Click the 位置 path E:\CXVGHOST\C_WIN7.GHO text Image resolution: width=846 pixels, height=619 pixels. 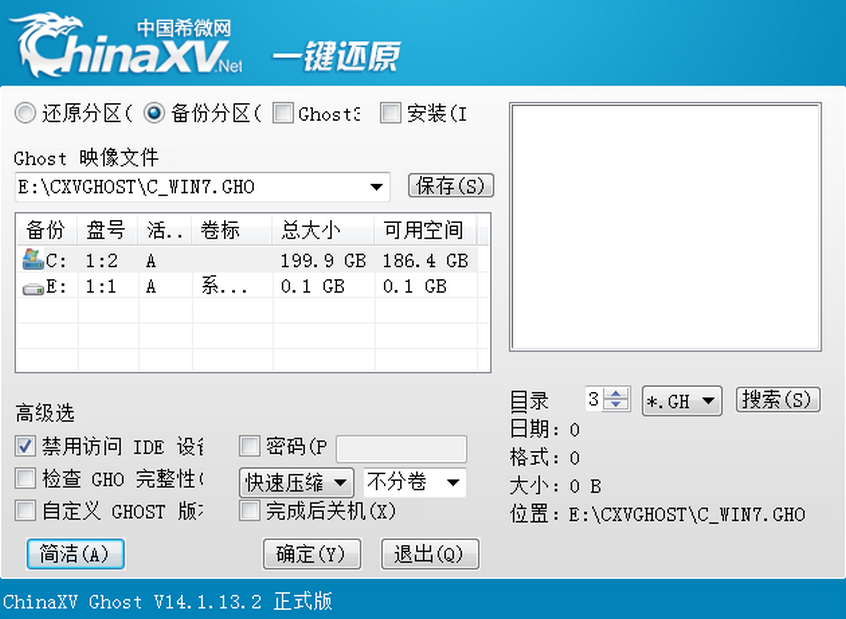click(x=687, y=515)
